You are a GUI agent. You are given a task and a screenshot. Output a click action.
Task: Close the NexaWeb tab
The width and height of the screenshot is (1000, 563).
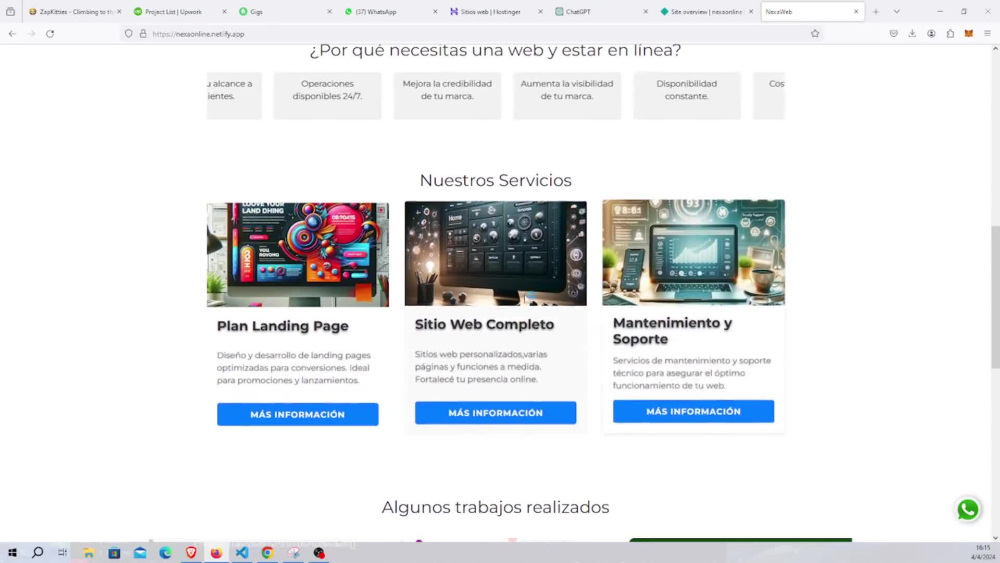[x=856, y=11]
